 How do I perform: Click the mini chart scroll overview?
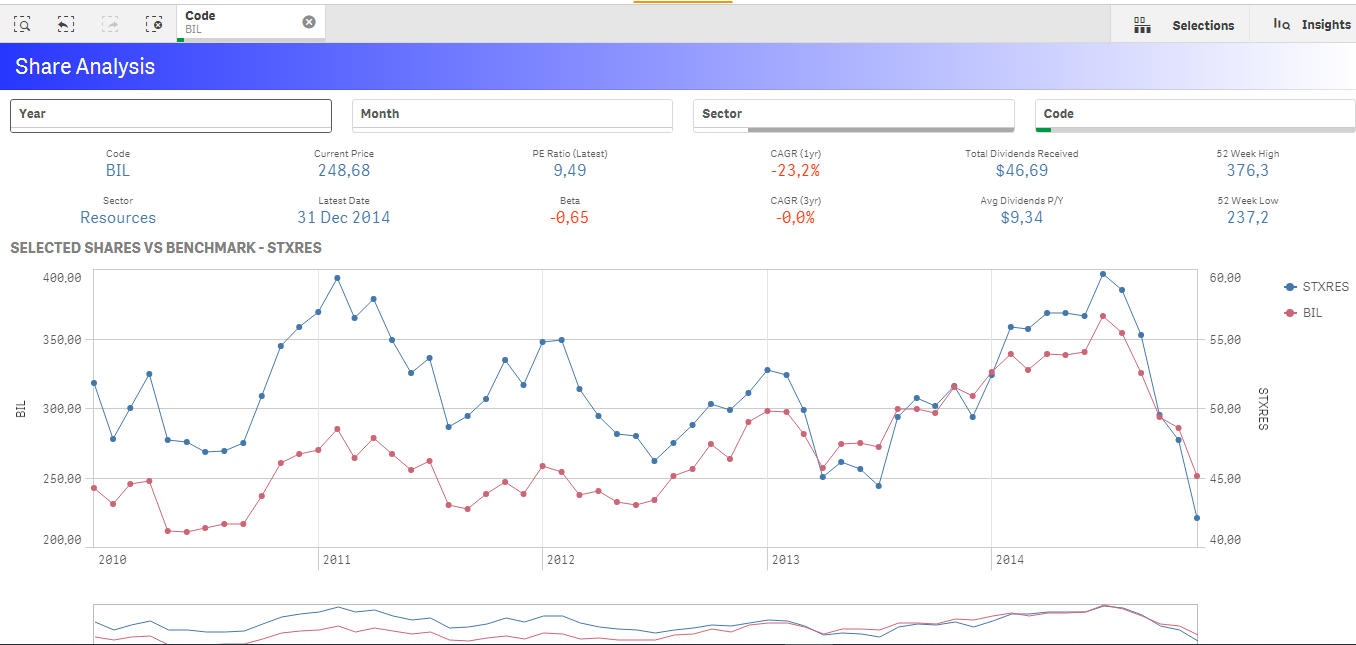(x=645, y=623)
